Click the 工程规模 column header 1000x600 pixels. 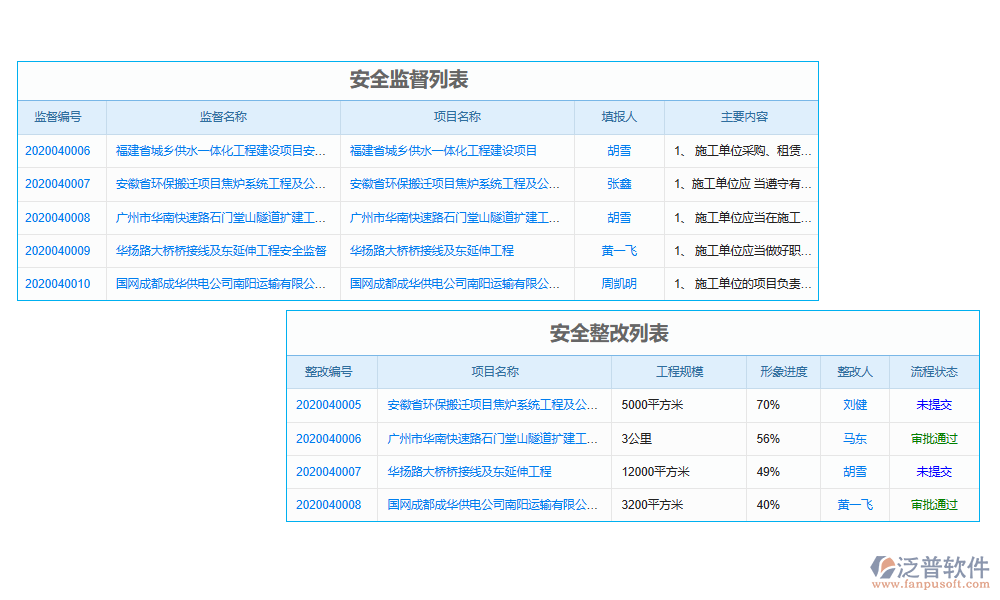(x=679, y=372)
